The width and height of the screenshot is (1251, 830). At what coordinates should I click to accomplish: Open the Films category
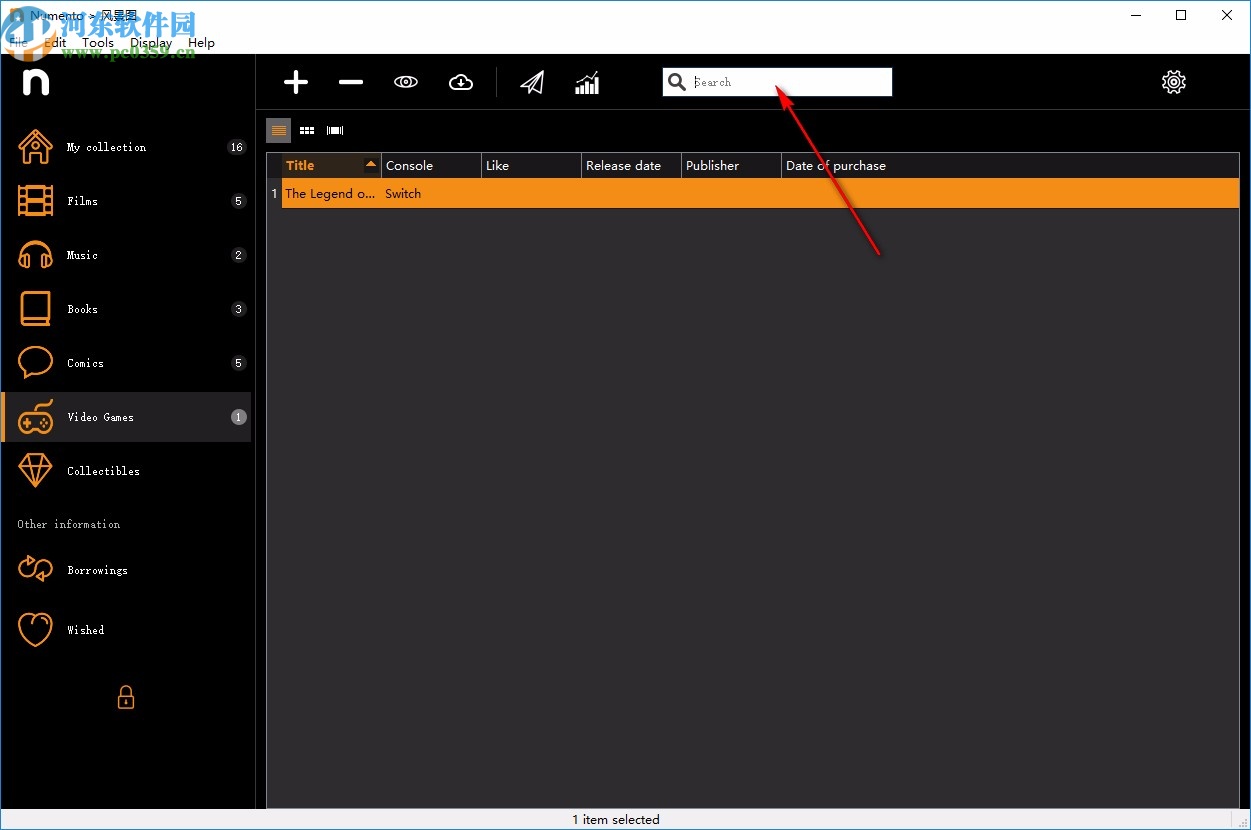pyautogui.click(x=126, y=201)
